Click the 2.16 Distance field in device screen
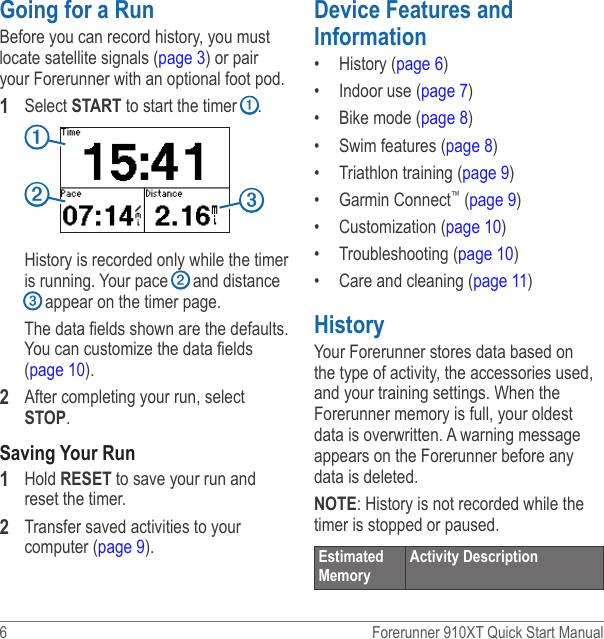The image size is (604, 639). [187, 210]
